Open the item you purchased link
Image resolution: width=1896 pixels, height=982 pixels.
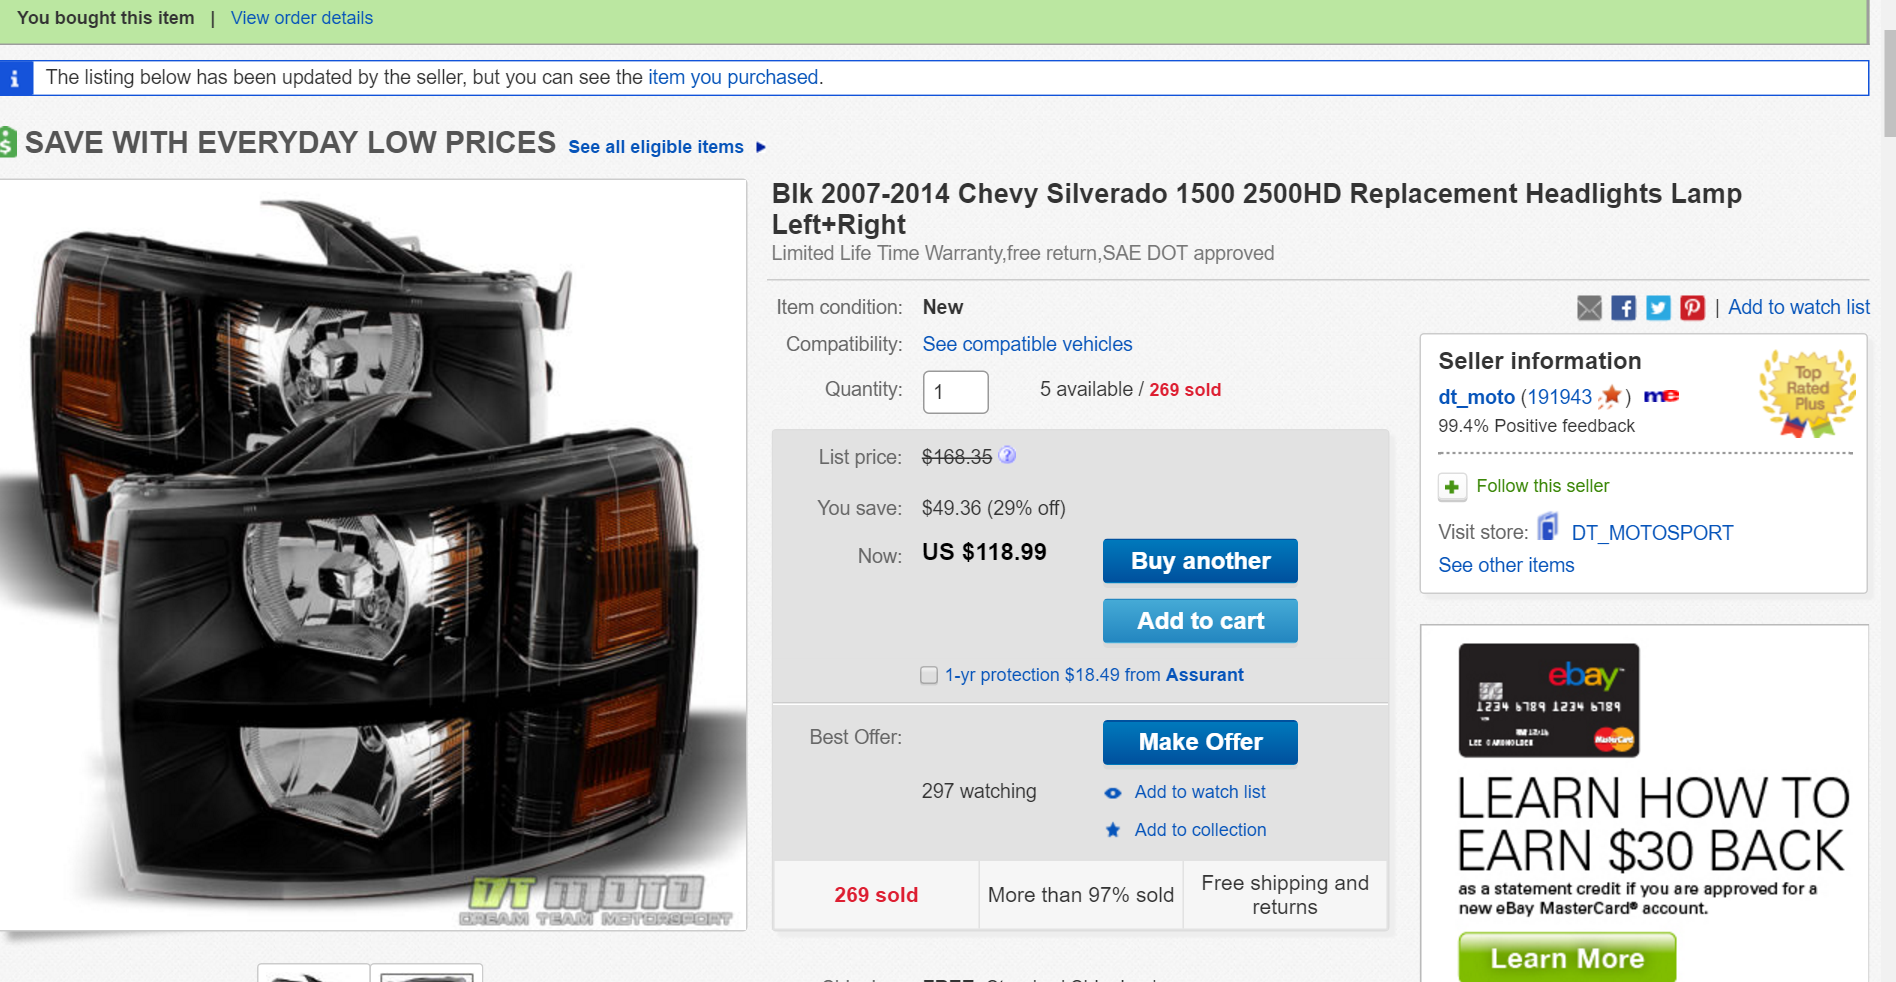click(733, 77)
